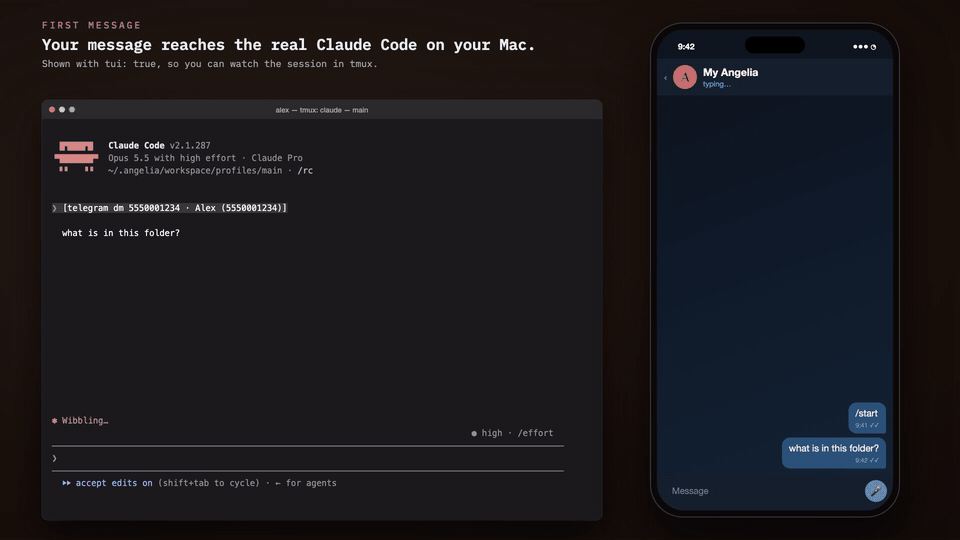Click the "(shift+tab to cycle)" hint
This screenshot has height=540, width=960.
pyautogui.click(x=209, y=483)
